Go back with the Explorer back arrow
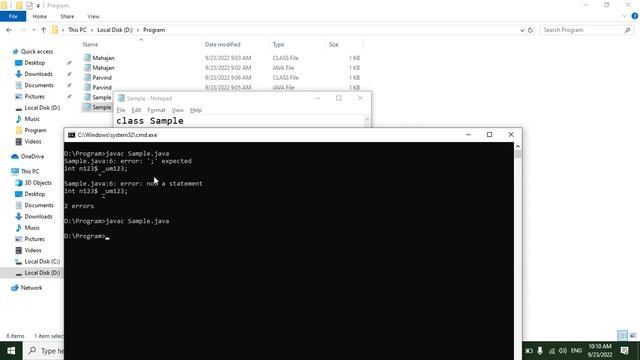 (x=9, y=30)
